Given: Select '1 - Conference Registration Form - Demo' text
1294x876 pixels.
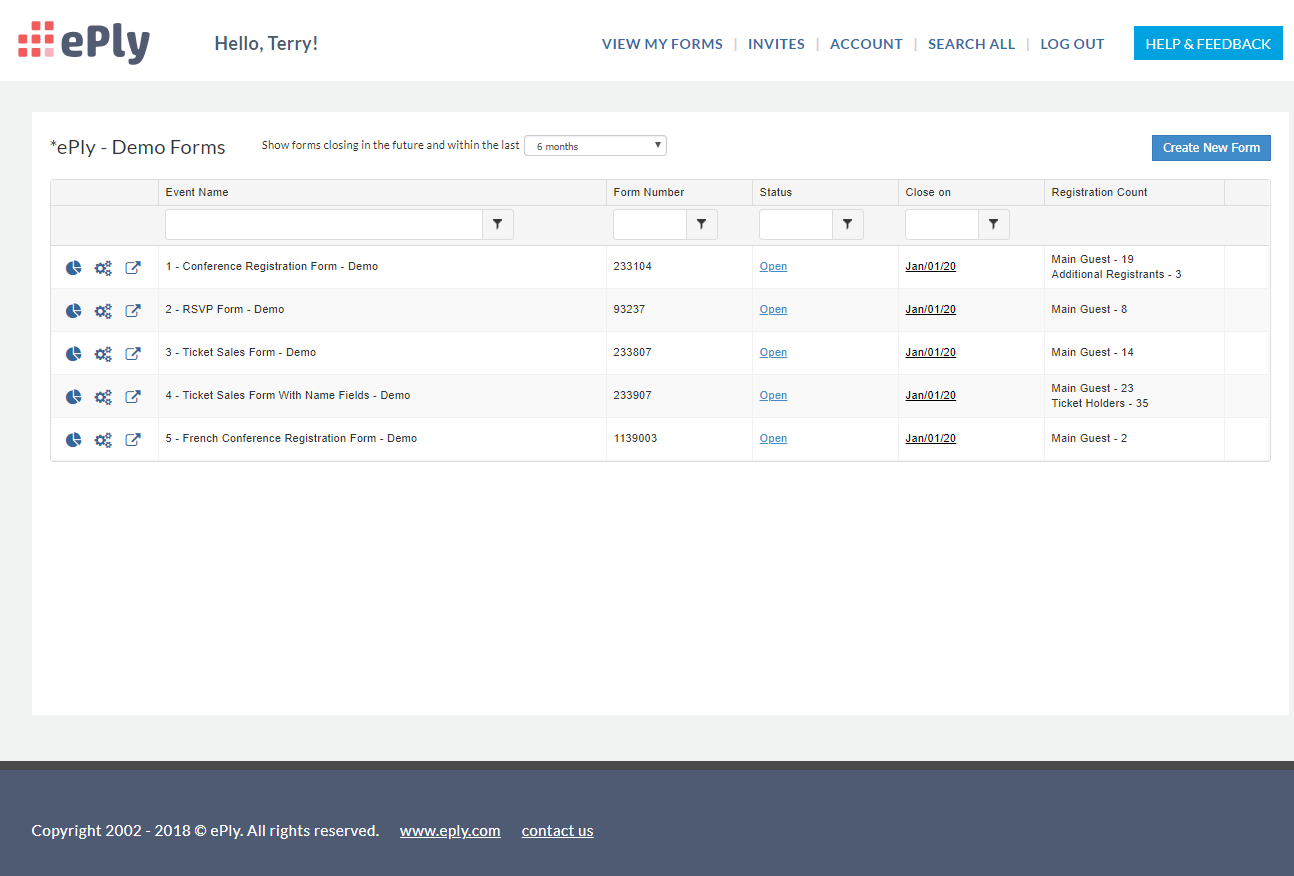Looking at the screenshot, I should tap(272, 267).
